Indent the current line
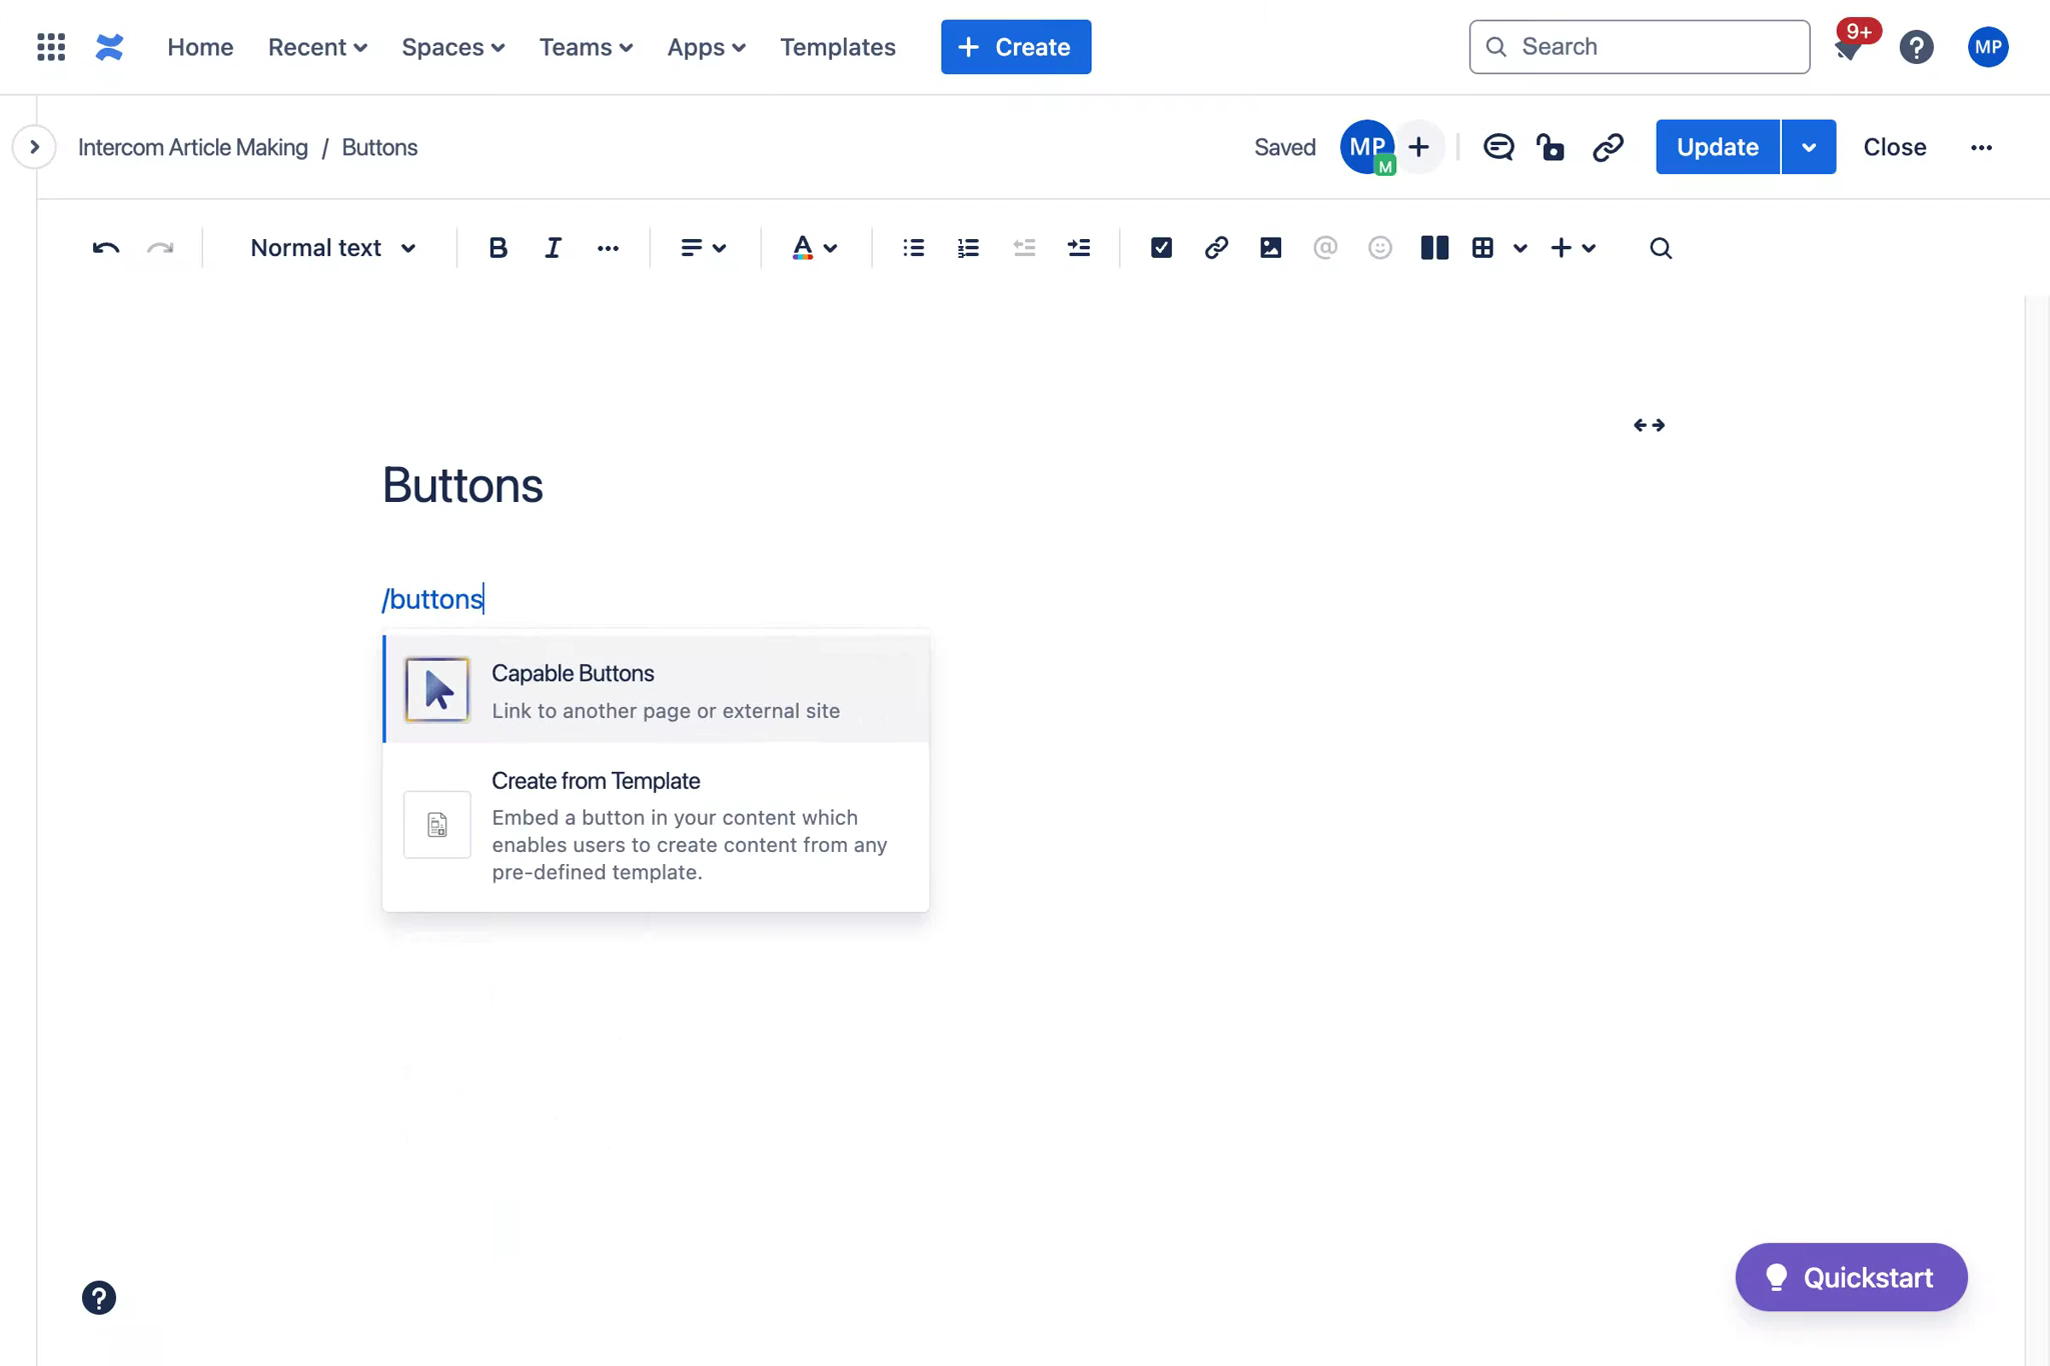2050x1366 pixels. pyautogui.click(x=1079, y=248)
